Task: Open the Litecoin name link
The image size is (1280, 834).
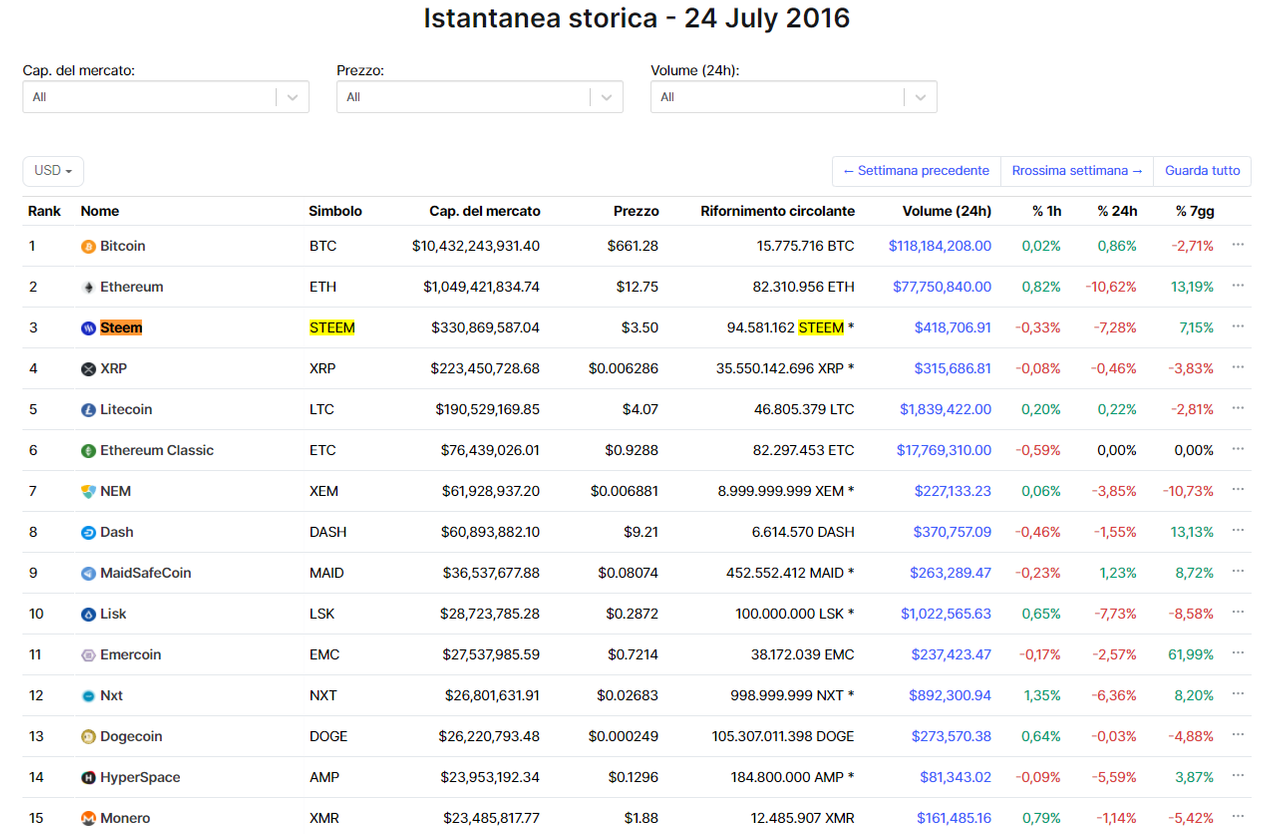Action: (126, 410)
